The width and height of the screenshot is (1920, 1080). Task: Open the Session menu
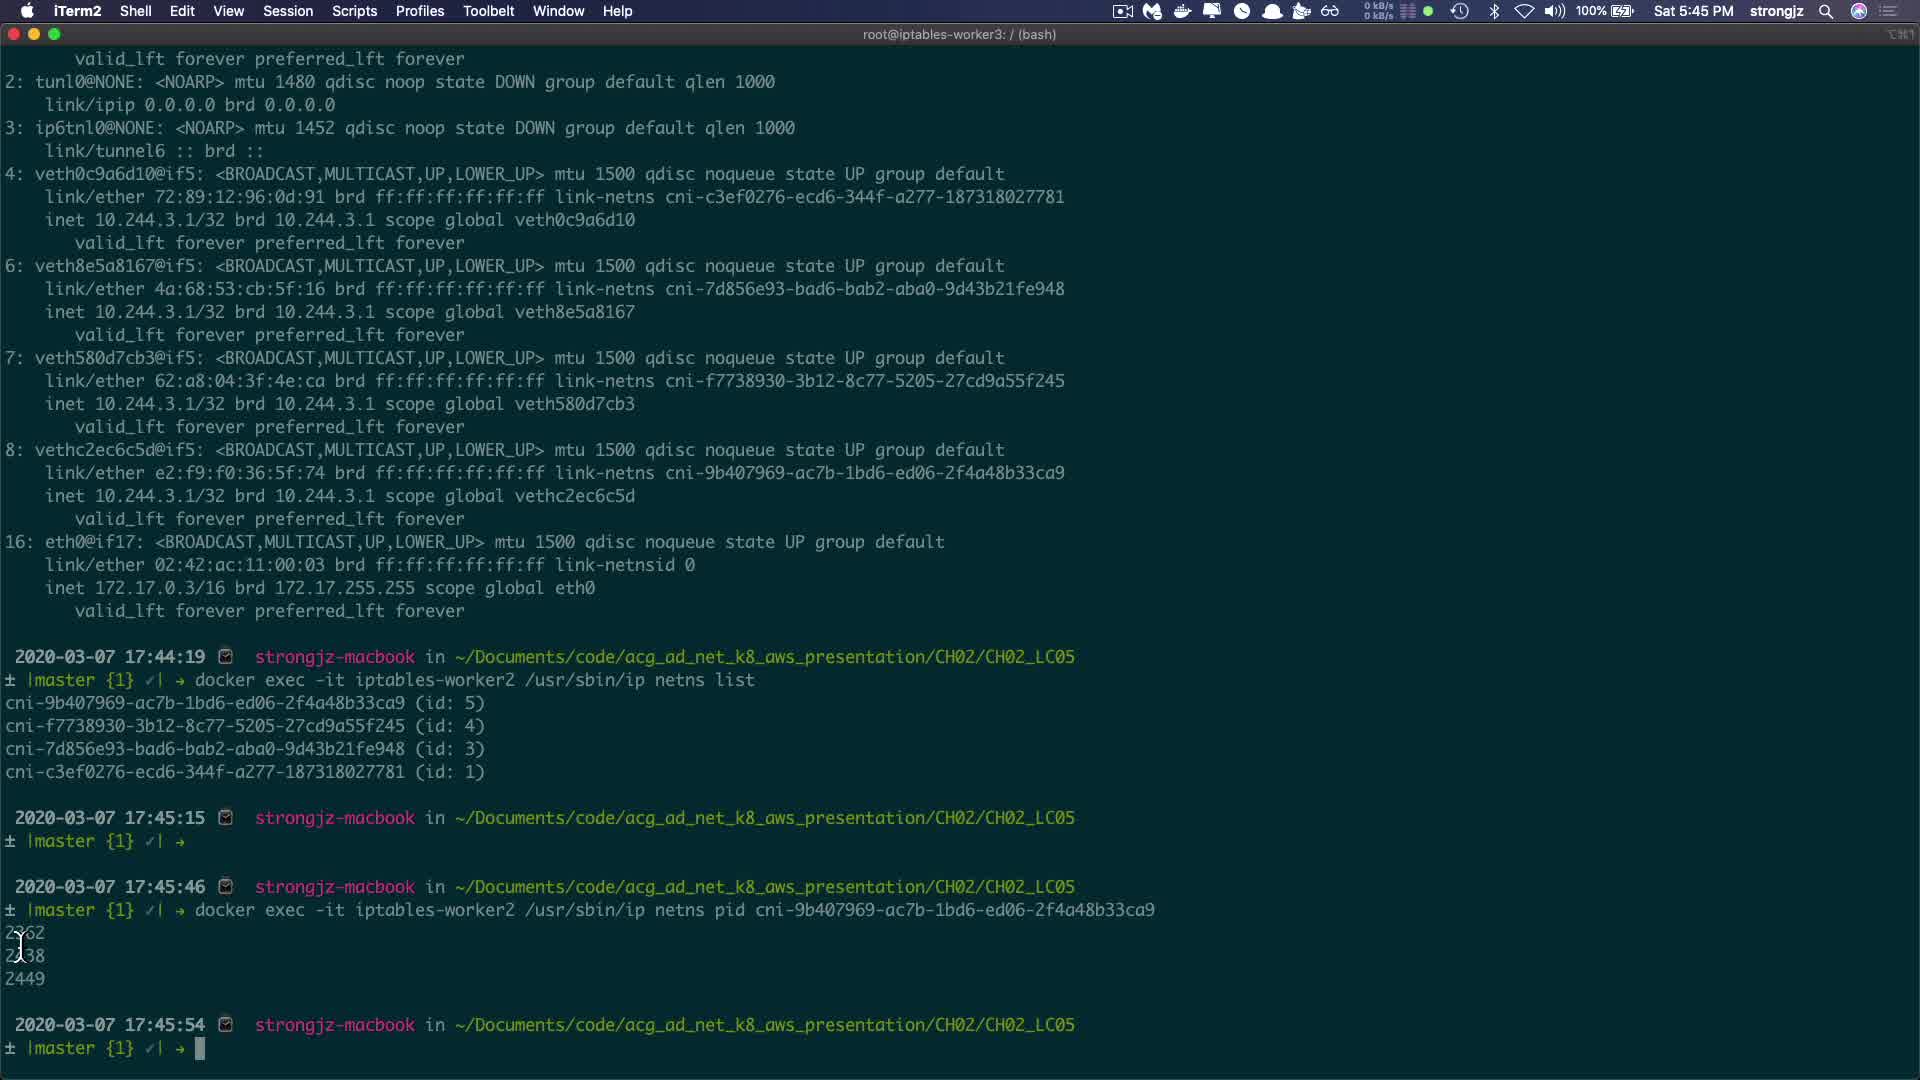tap(288, 11)
